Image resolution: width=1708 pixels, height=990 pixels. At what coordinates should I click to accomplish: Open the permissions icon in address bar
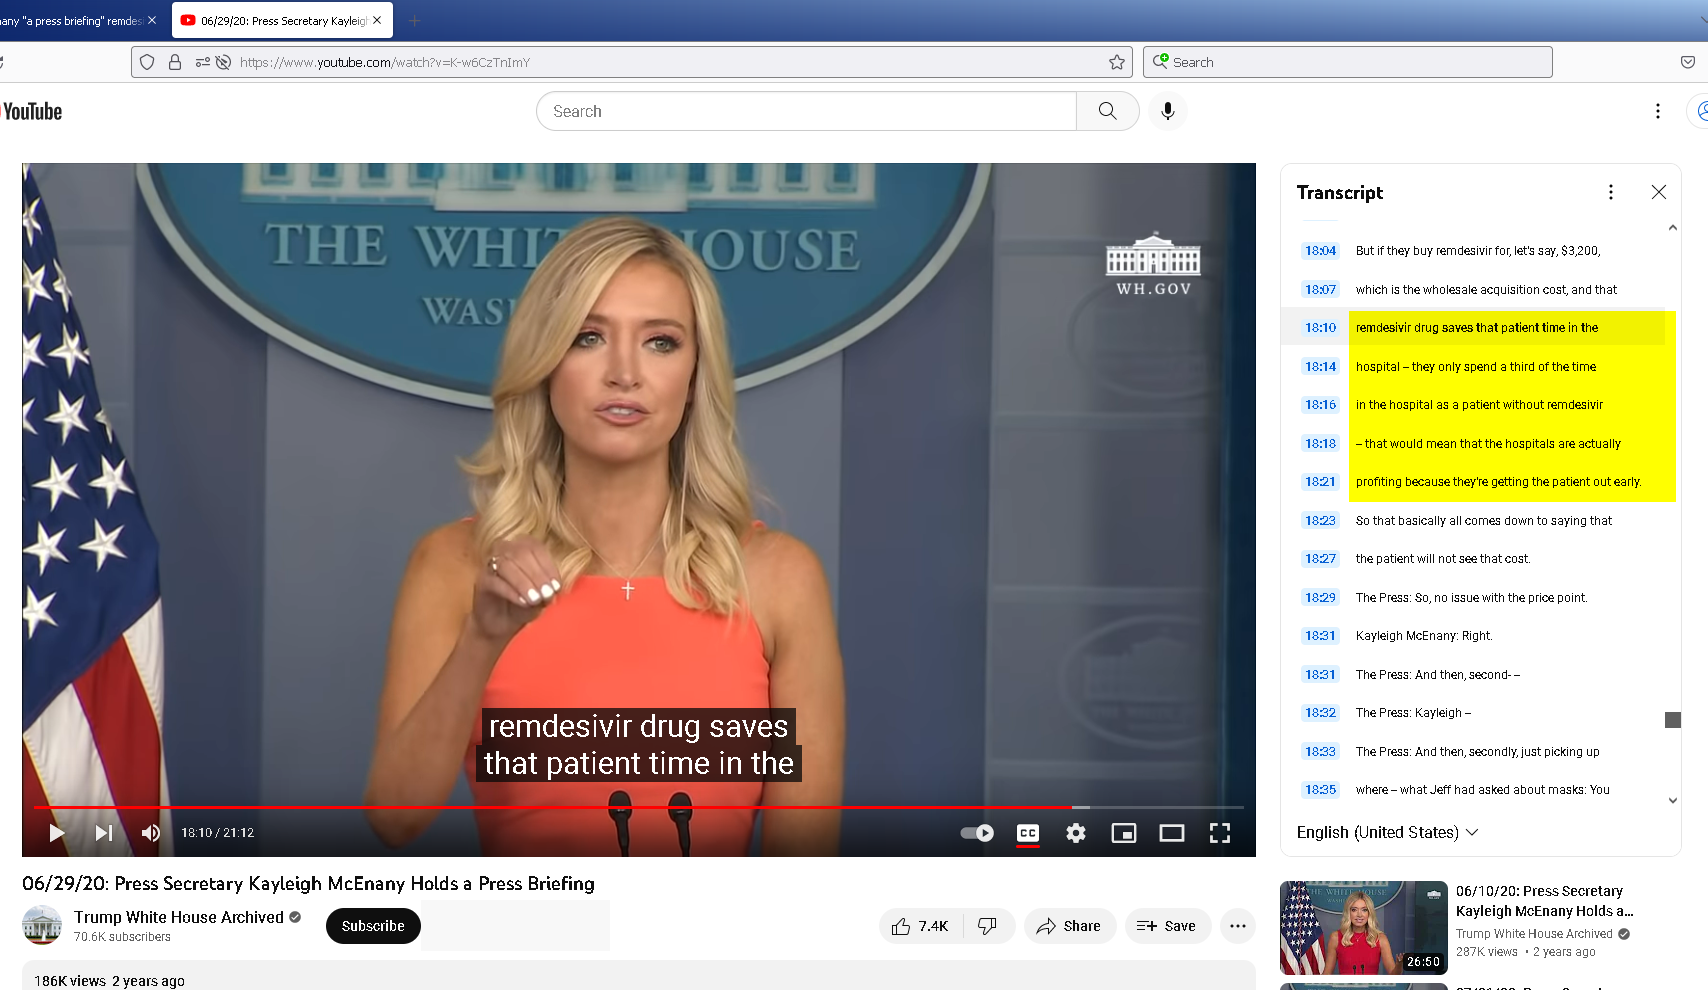point(203,62)
